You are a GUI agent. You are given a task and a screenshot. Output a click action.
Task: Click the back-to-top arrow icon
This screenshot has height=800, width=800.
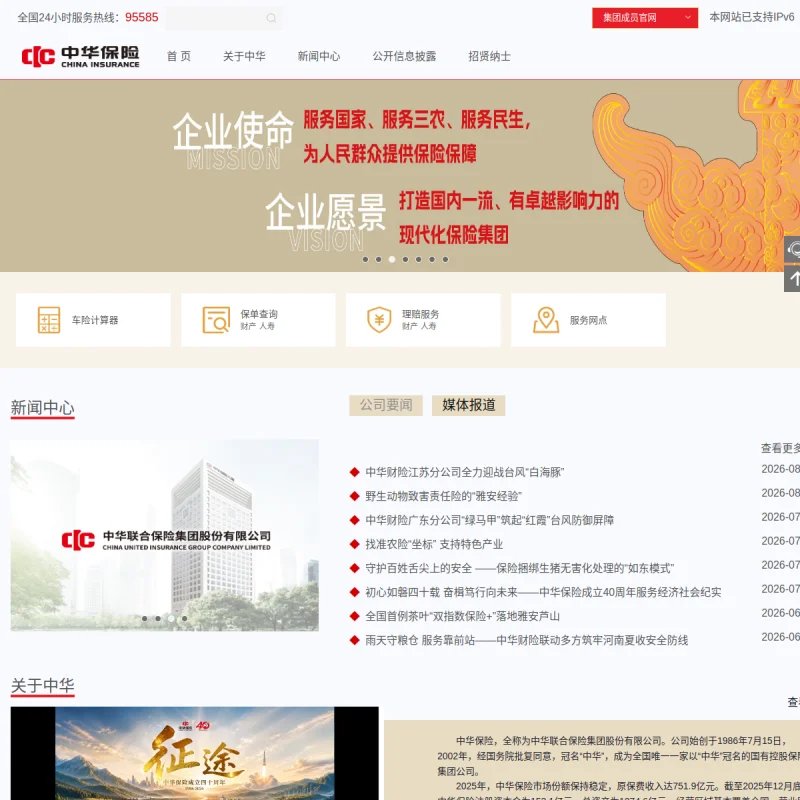[x=792, y=279]
